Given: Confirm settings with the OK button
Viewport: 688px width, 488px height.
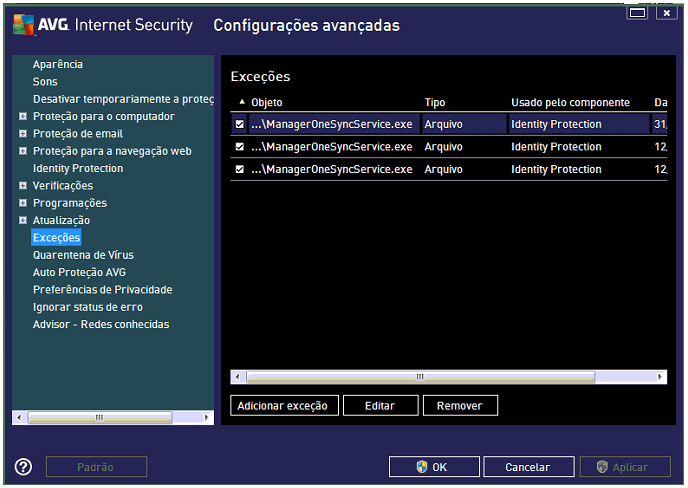Looking at the screenshot, I should [x=434, y=467].
